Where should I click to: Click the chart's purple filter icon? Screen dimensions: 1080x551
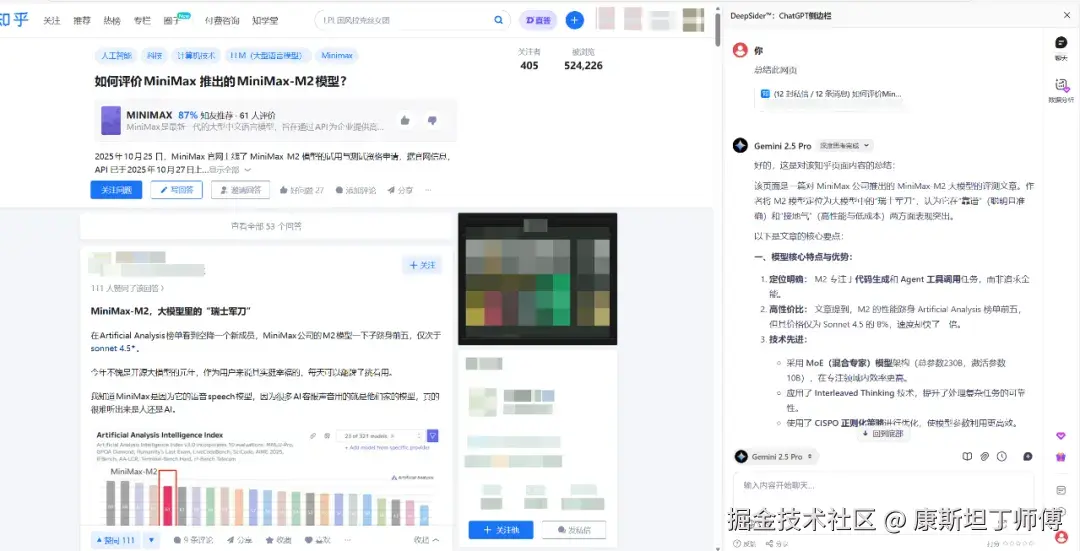pos(433,436)
